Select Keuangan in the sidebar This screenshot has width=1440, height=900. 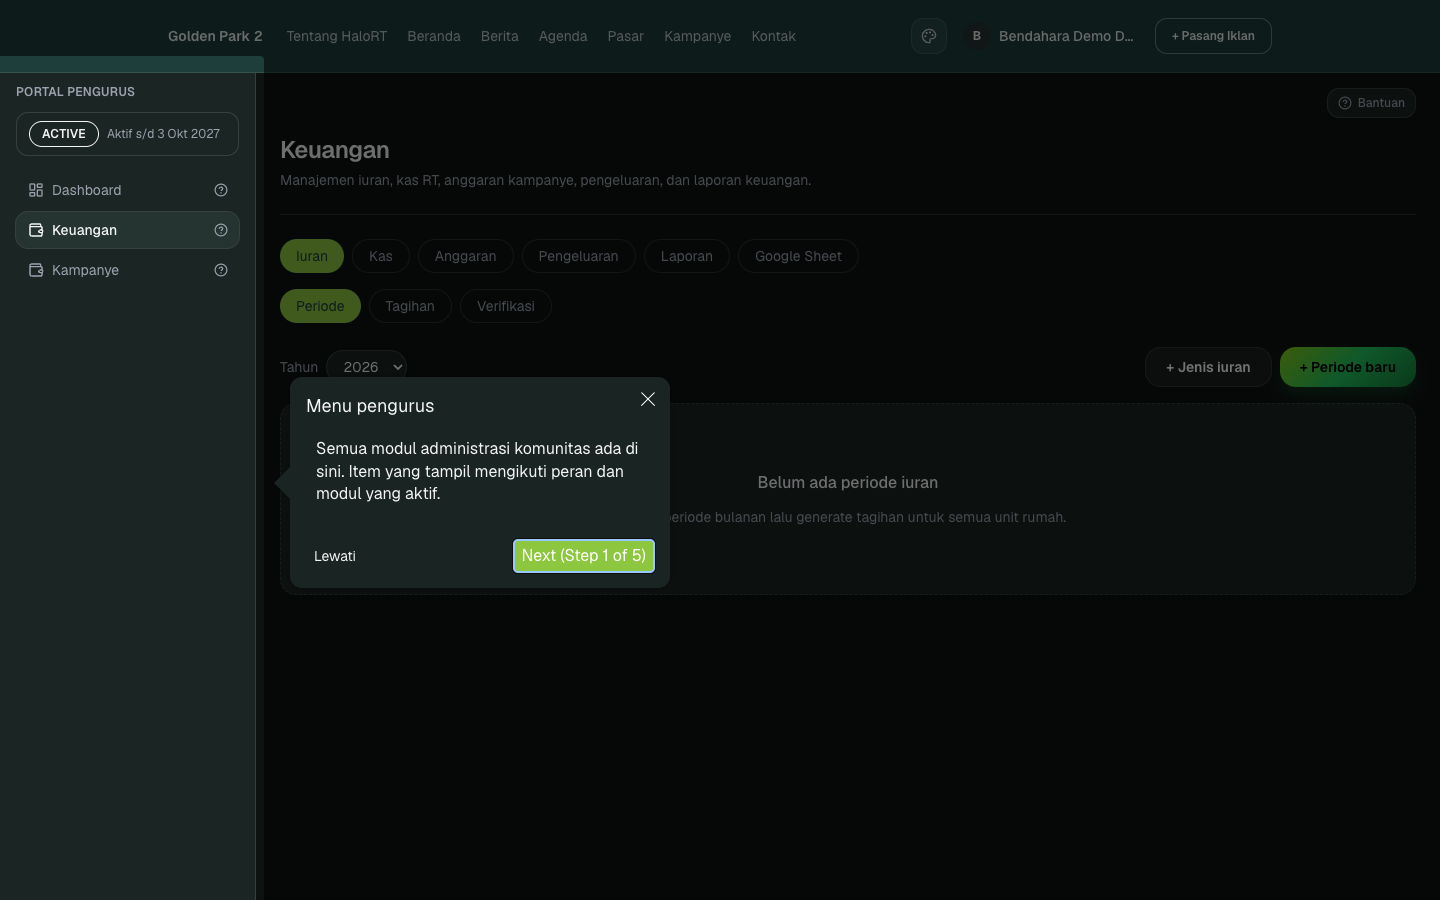[127, 230]
